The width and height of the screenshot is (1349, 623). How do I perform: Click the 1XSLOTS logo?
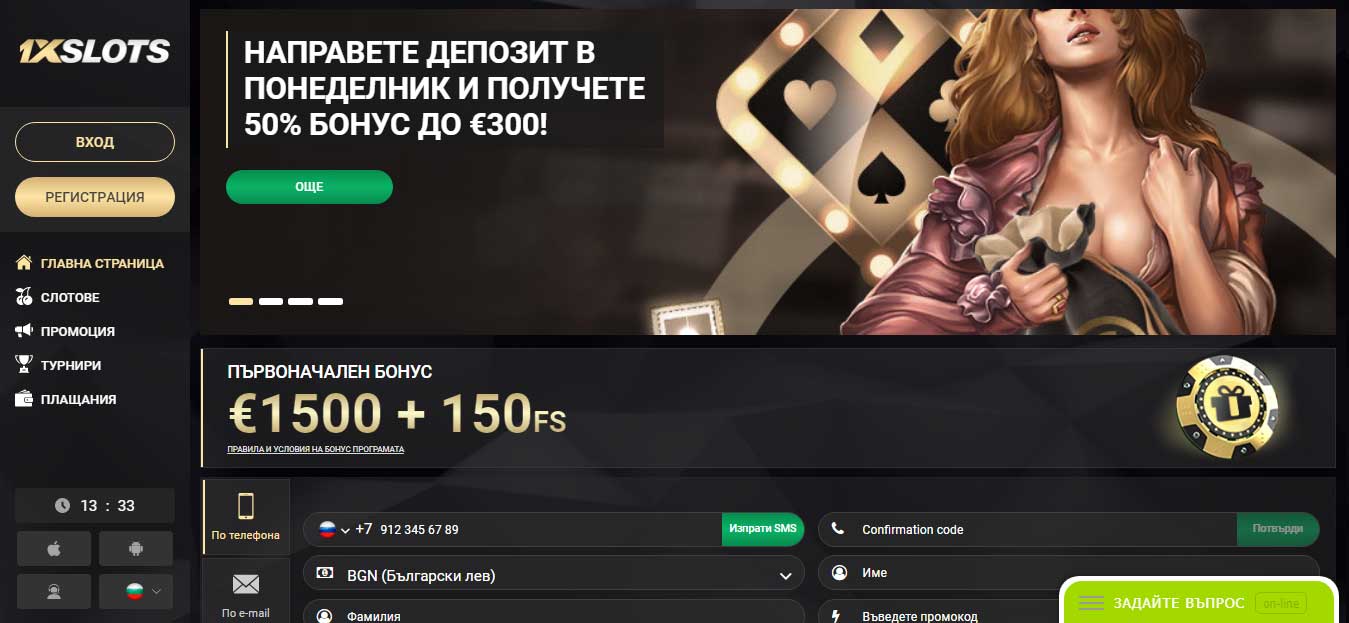95,52
